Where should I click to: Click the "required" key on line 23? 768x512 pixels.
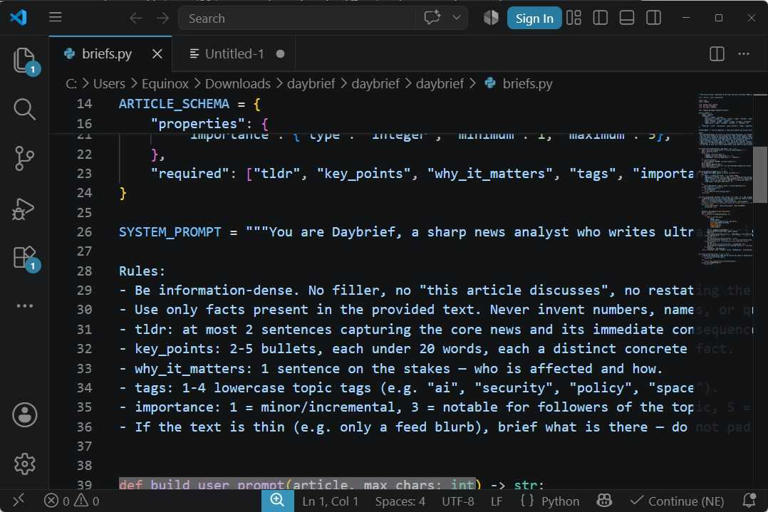190,173
